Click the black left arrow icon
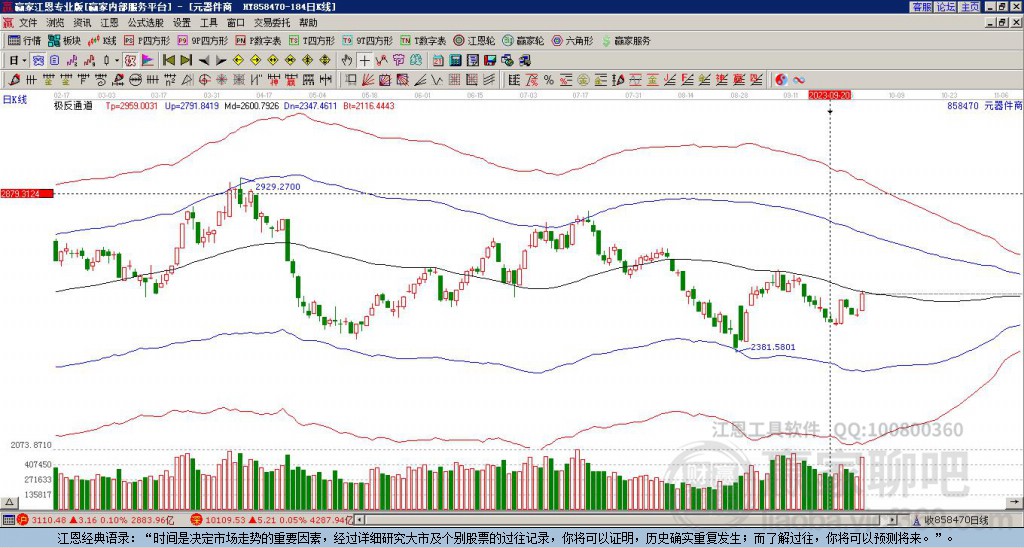The image size is (1024, 548). coord(204,61)
